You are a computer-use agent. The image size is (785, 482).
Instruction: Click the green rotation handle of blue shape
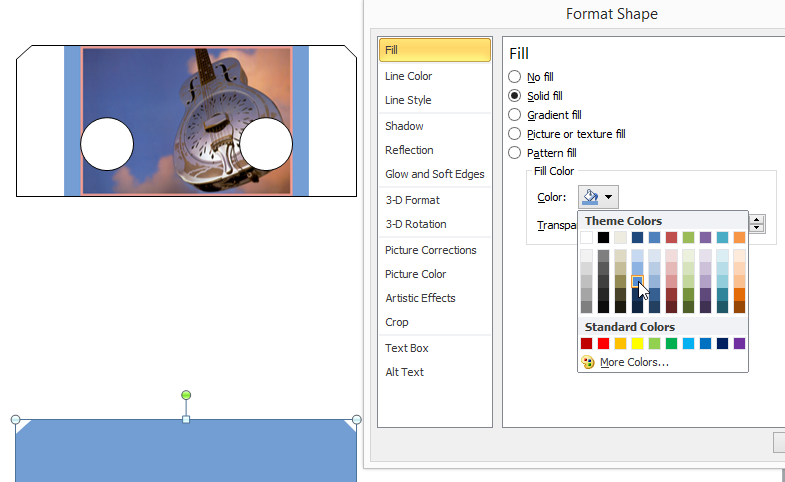186,395
